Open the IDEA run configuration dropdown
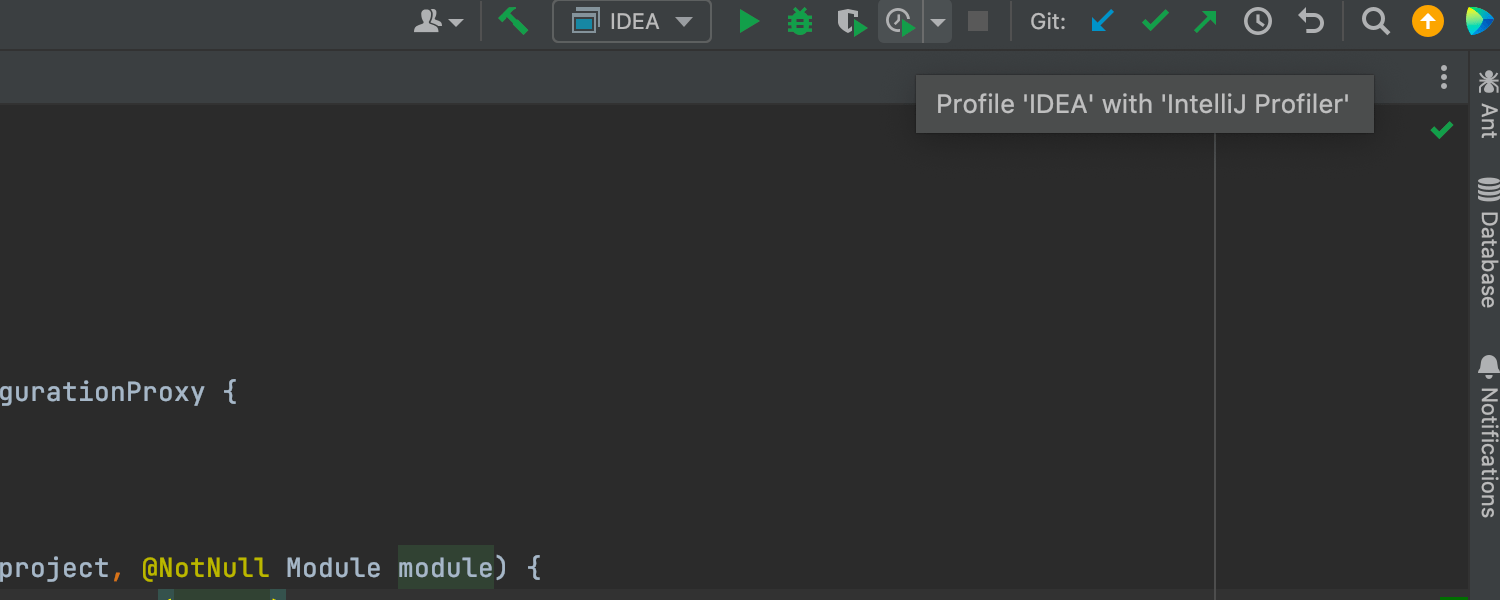The width and height of the screenshot is (1500, 600). pyautogui.click(x=632, y=21)
